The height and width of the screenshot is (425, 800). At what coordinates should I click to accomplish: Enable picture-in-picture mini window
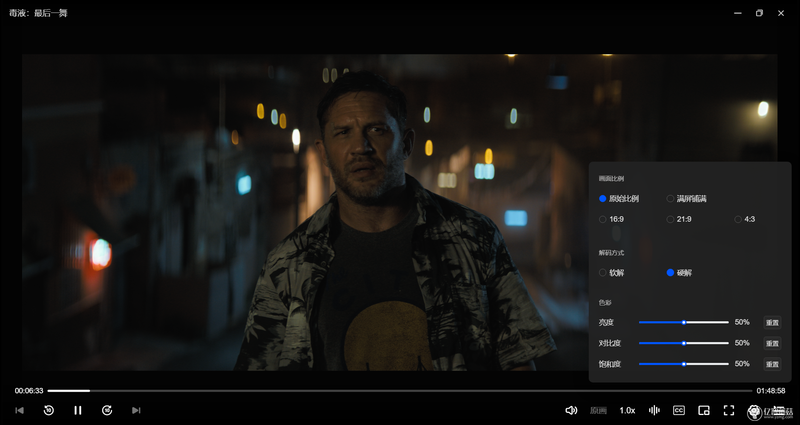(x=704, y=410)
